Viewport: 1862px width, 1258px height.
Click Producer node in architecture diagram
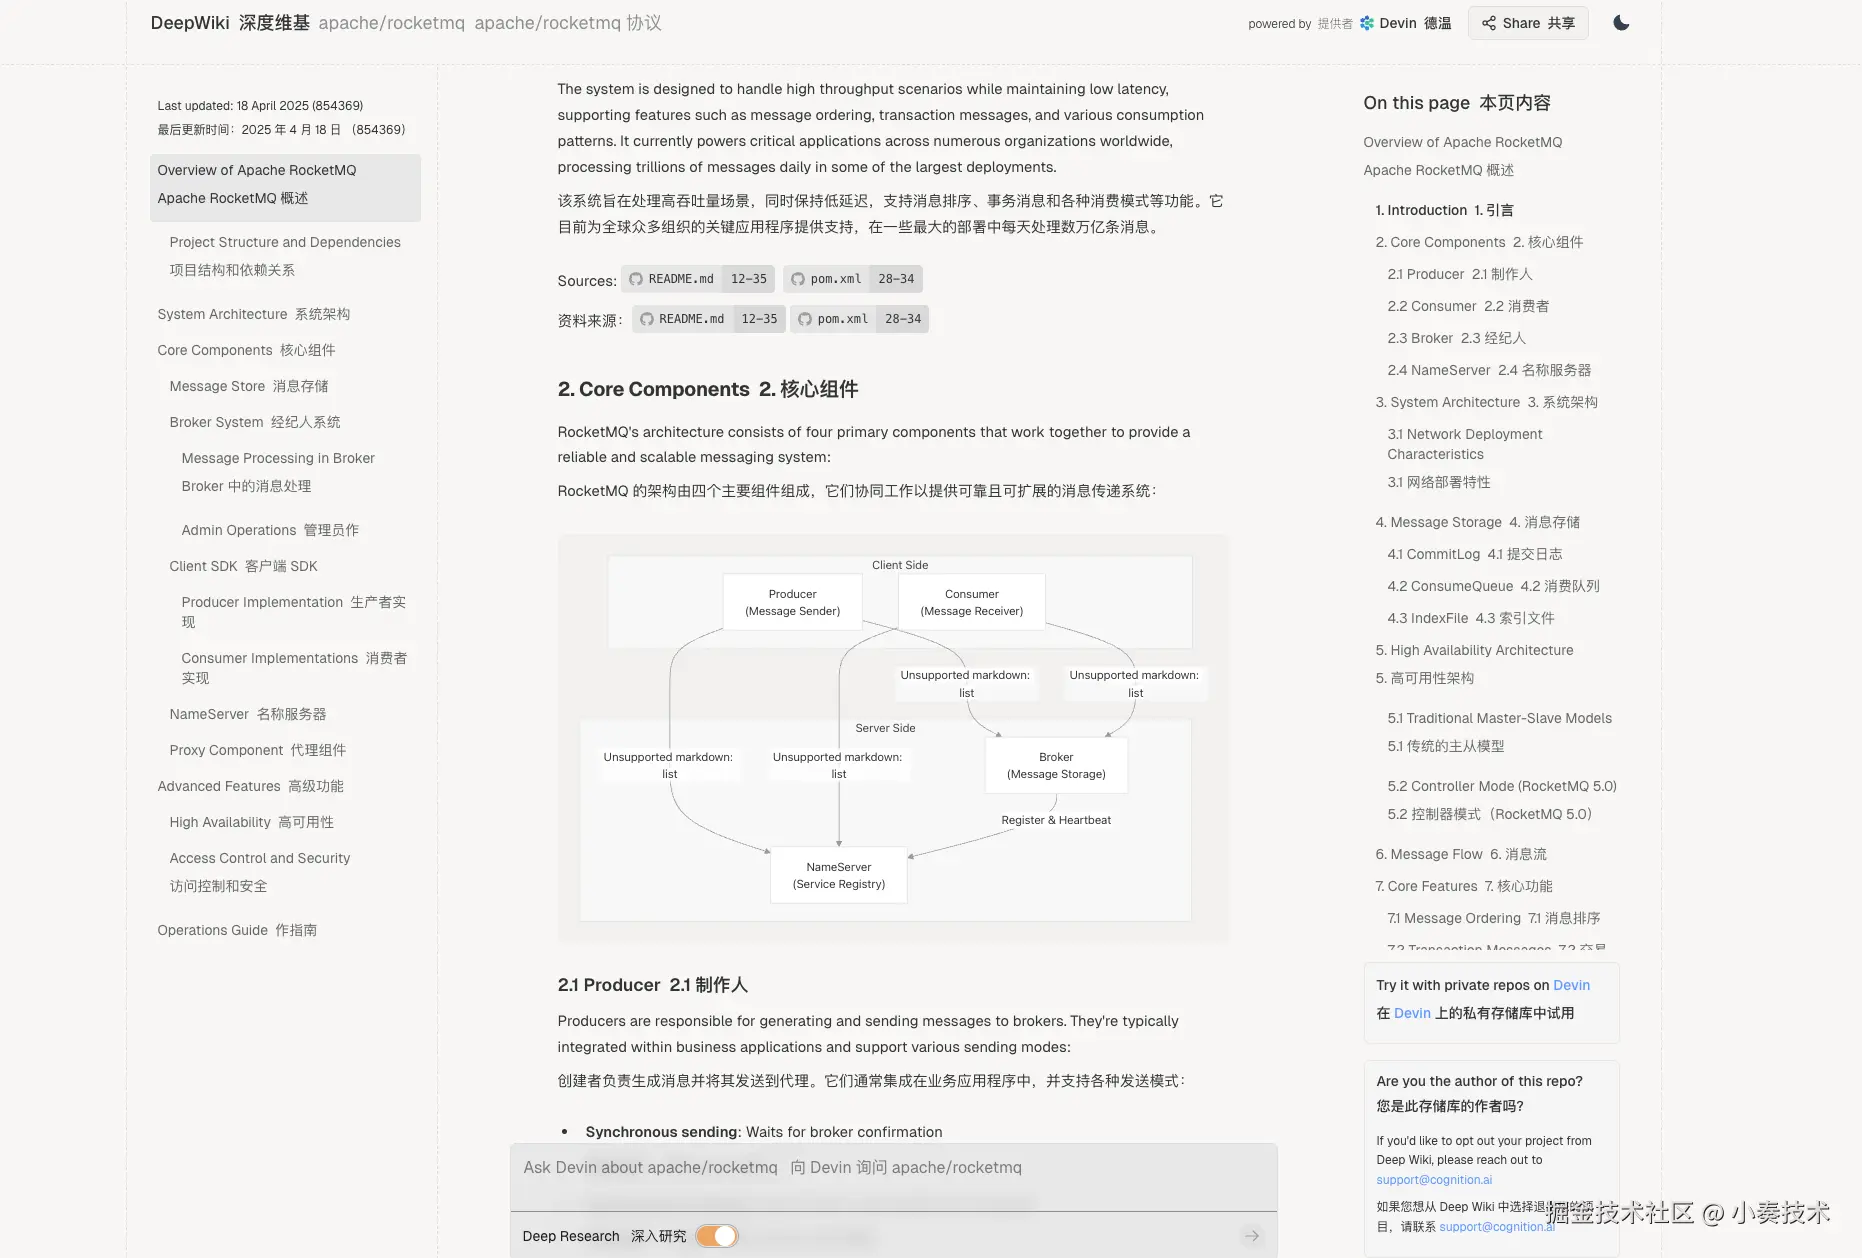pos(792,602)
